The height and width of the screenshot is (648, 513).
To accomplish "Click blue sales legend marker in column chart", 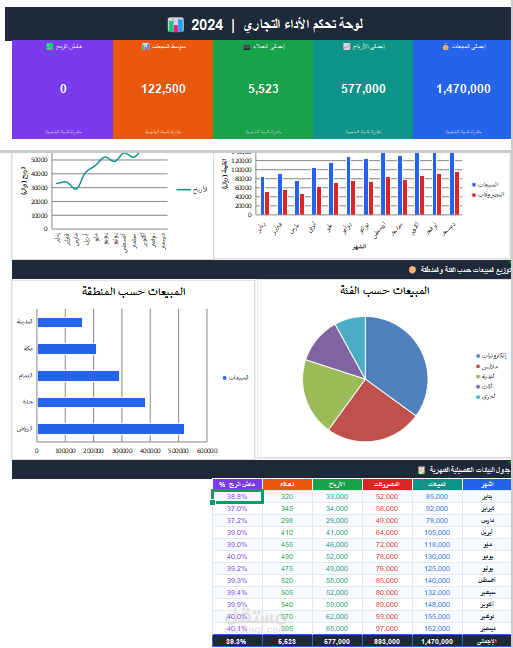I will pos(474,185).
